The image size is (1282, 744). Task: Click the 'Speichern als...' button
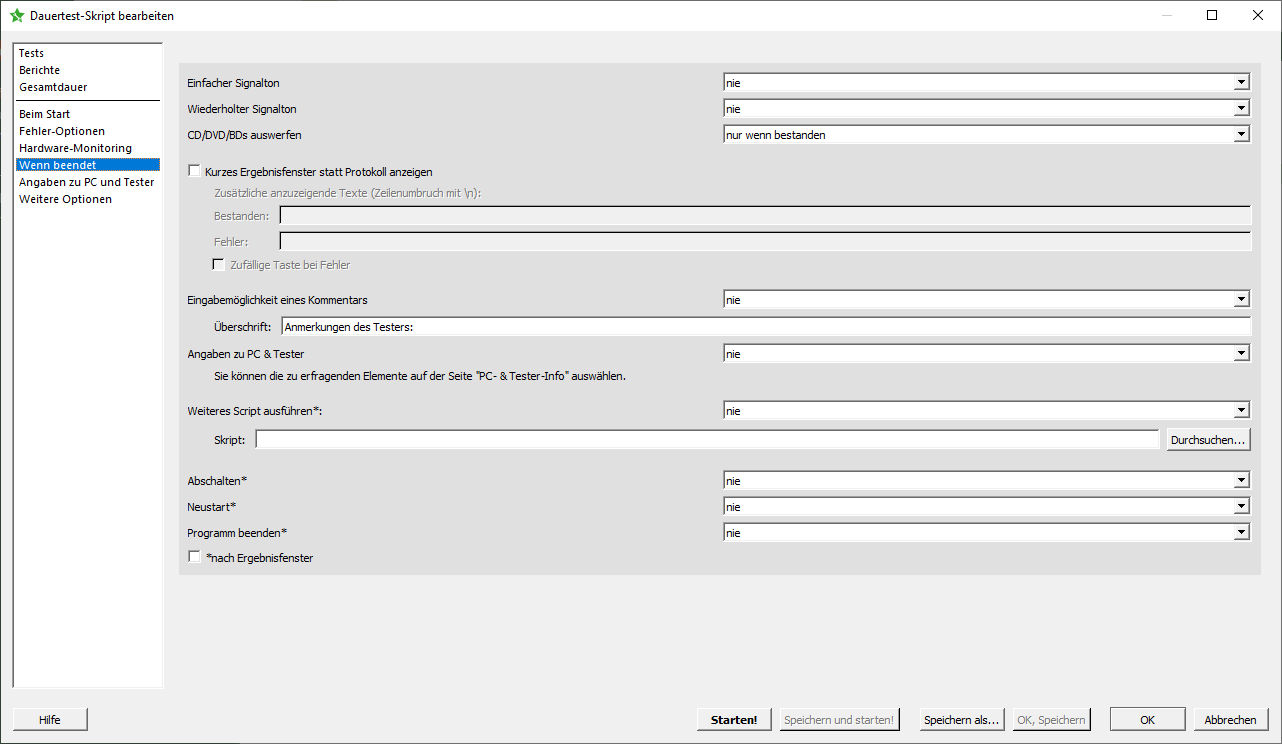tap(961, 720)
